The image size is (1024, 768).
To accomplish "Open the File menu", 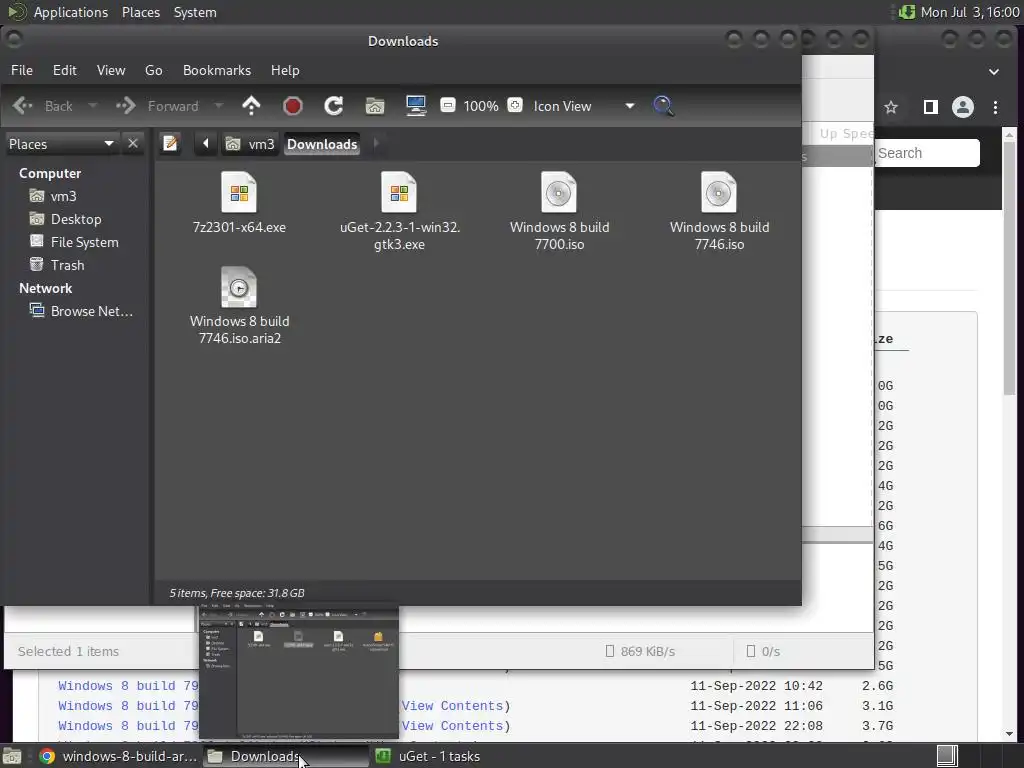I will pos(22,70).
